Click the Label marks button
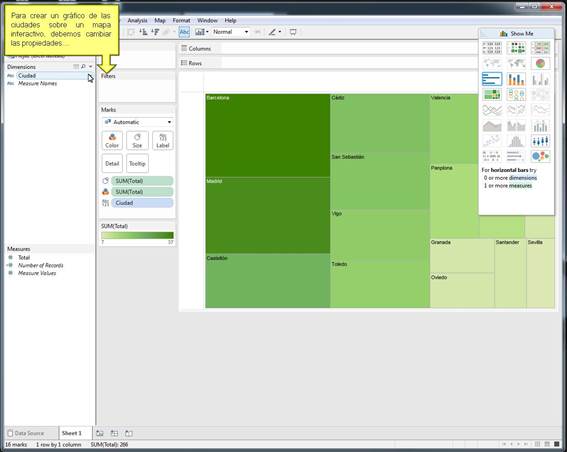The image size is (567, 452). click(163, 141)
